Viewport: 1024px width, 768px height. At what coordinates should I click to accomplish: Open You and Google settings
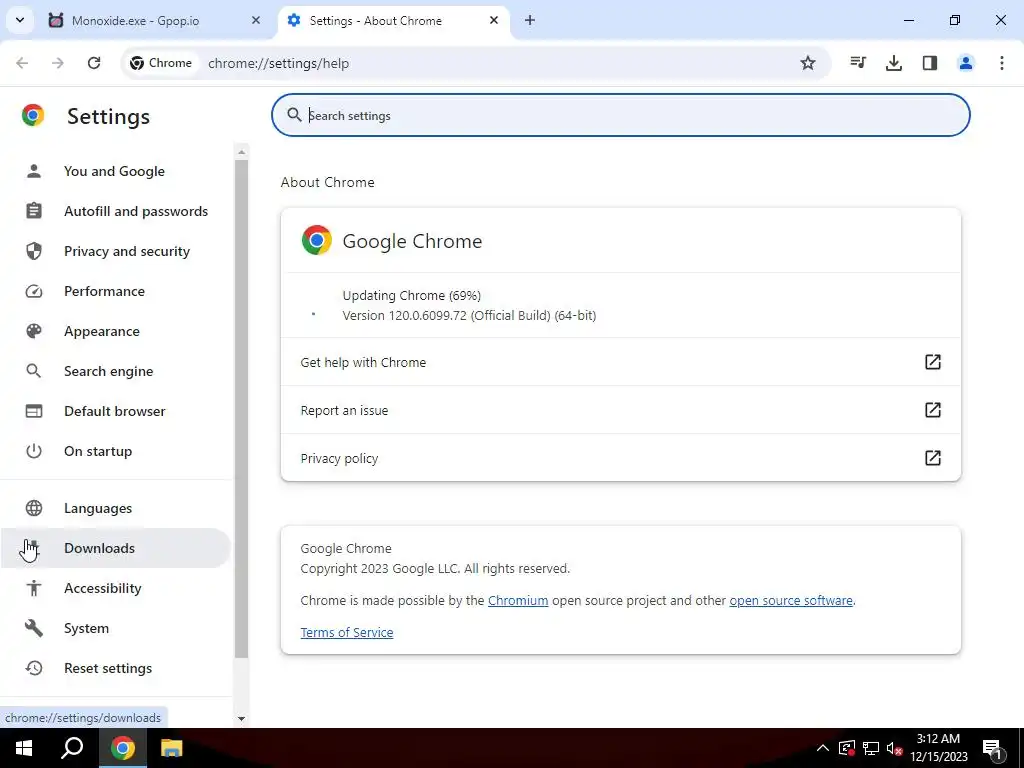[x=116, y=171]
